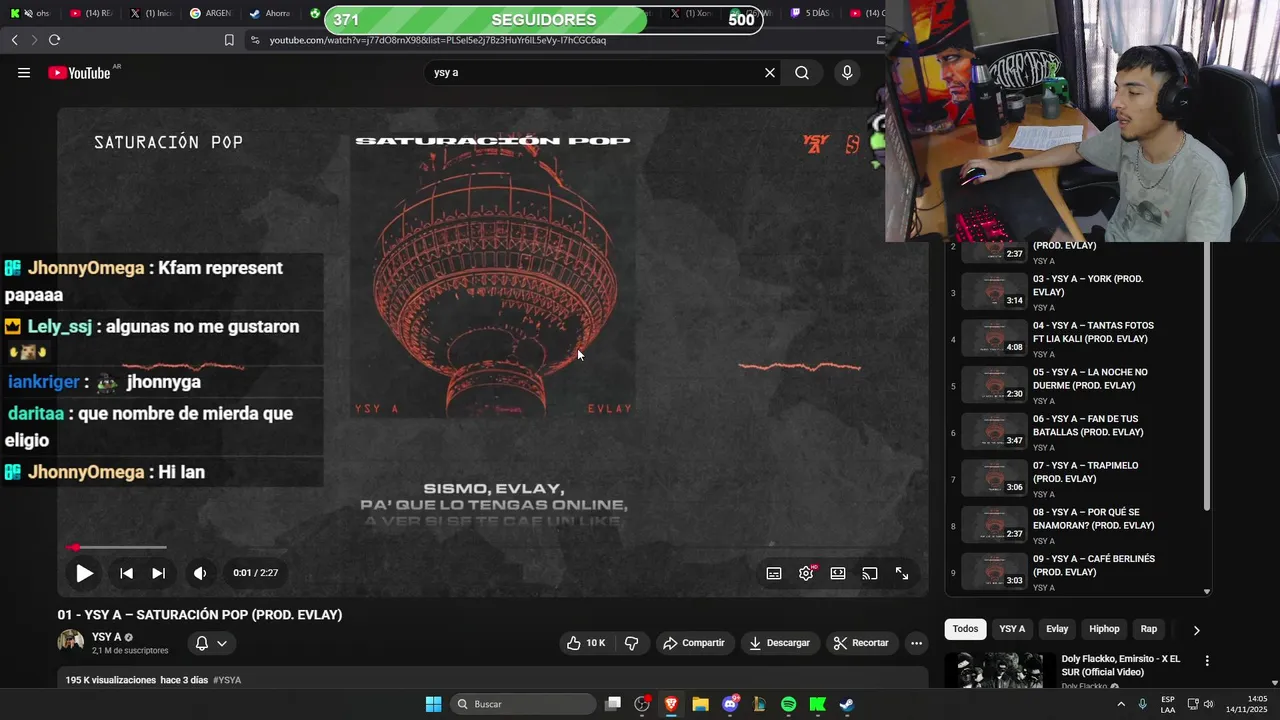This screenshot has height=720, width=1280.
Task: Open Spotify from the taskbar
Action: click(788, 704)
